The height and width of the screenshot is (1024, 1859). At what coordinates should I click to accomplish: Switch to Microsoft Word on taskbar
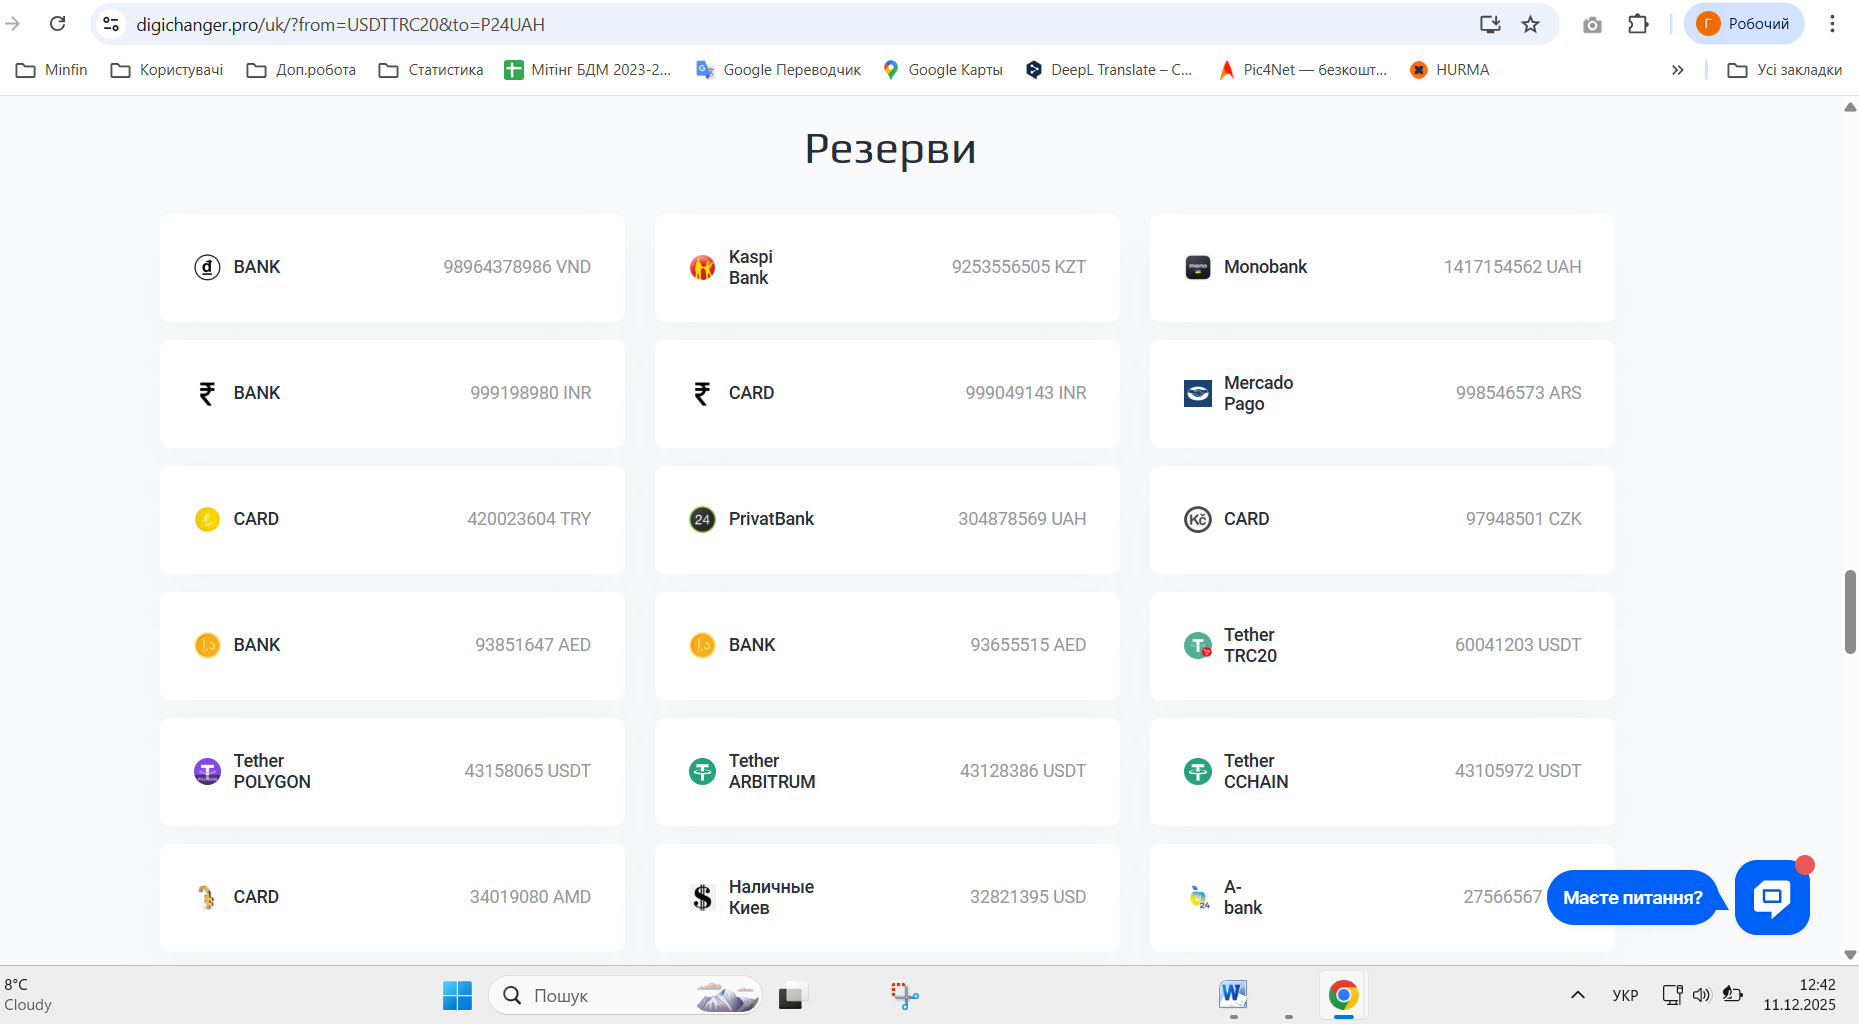1233,995
